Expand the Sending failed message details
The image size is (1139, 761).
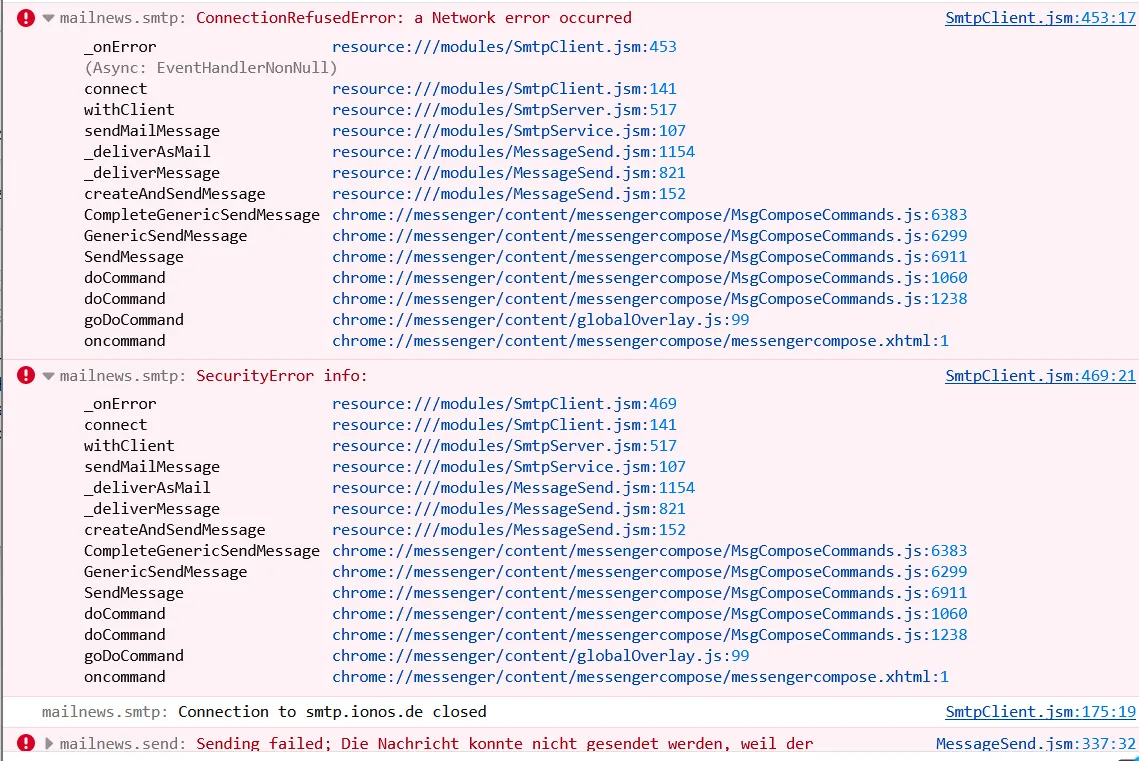coord(49,744)
